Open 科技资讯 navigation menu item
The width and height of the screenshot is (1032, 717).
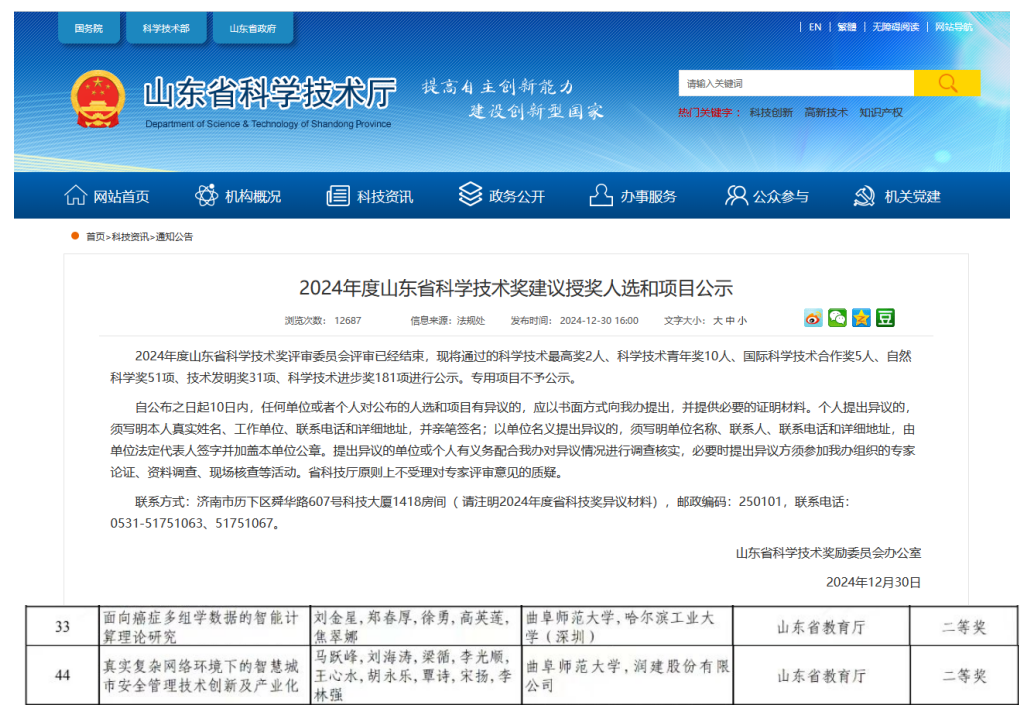point(370,196)
